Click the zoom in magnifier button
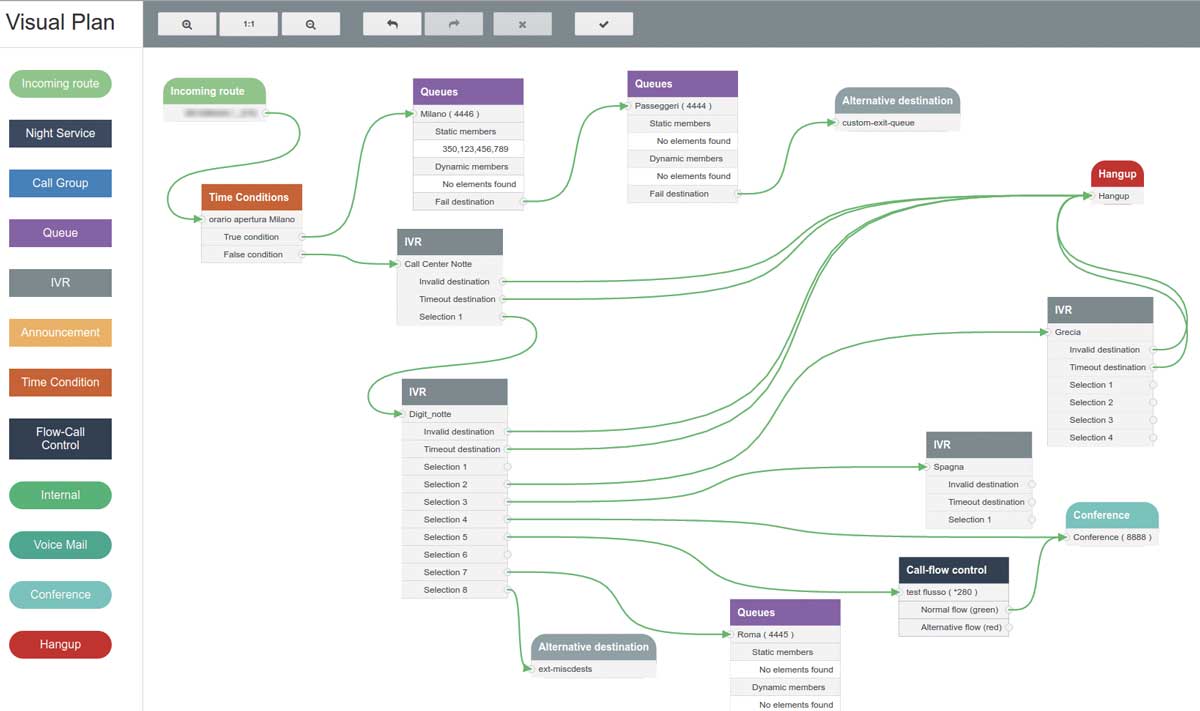 [187, 24]
